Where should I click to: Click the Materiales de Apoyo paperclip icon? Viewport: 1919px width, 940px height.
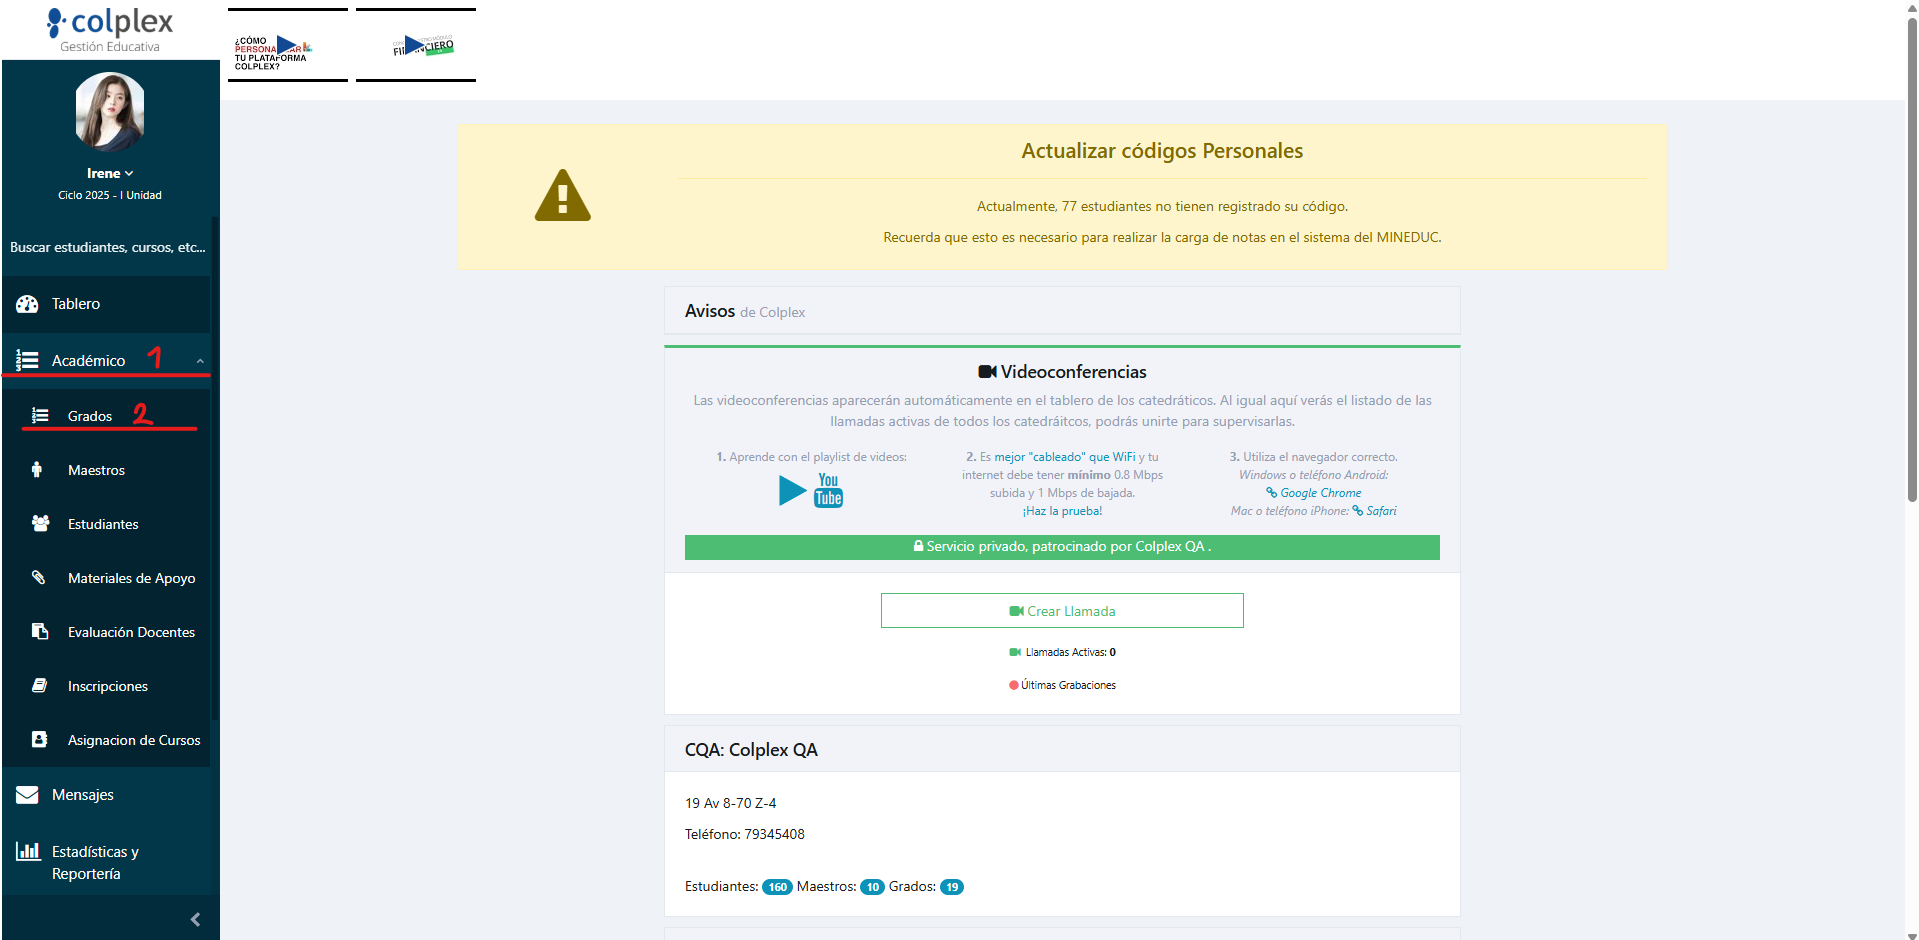(x=39, y=578)
